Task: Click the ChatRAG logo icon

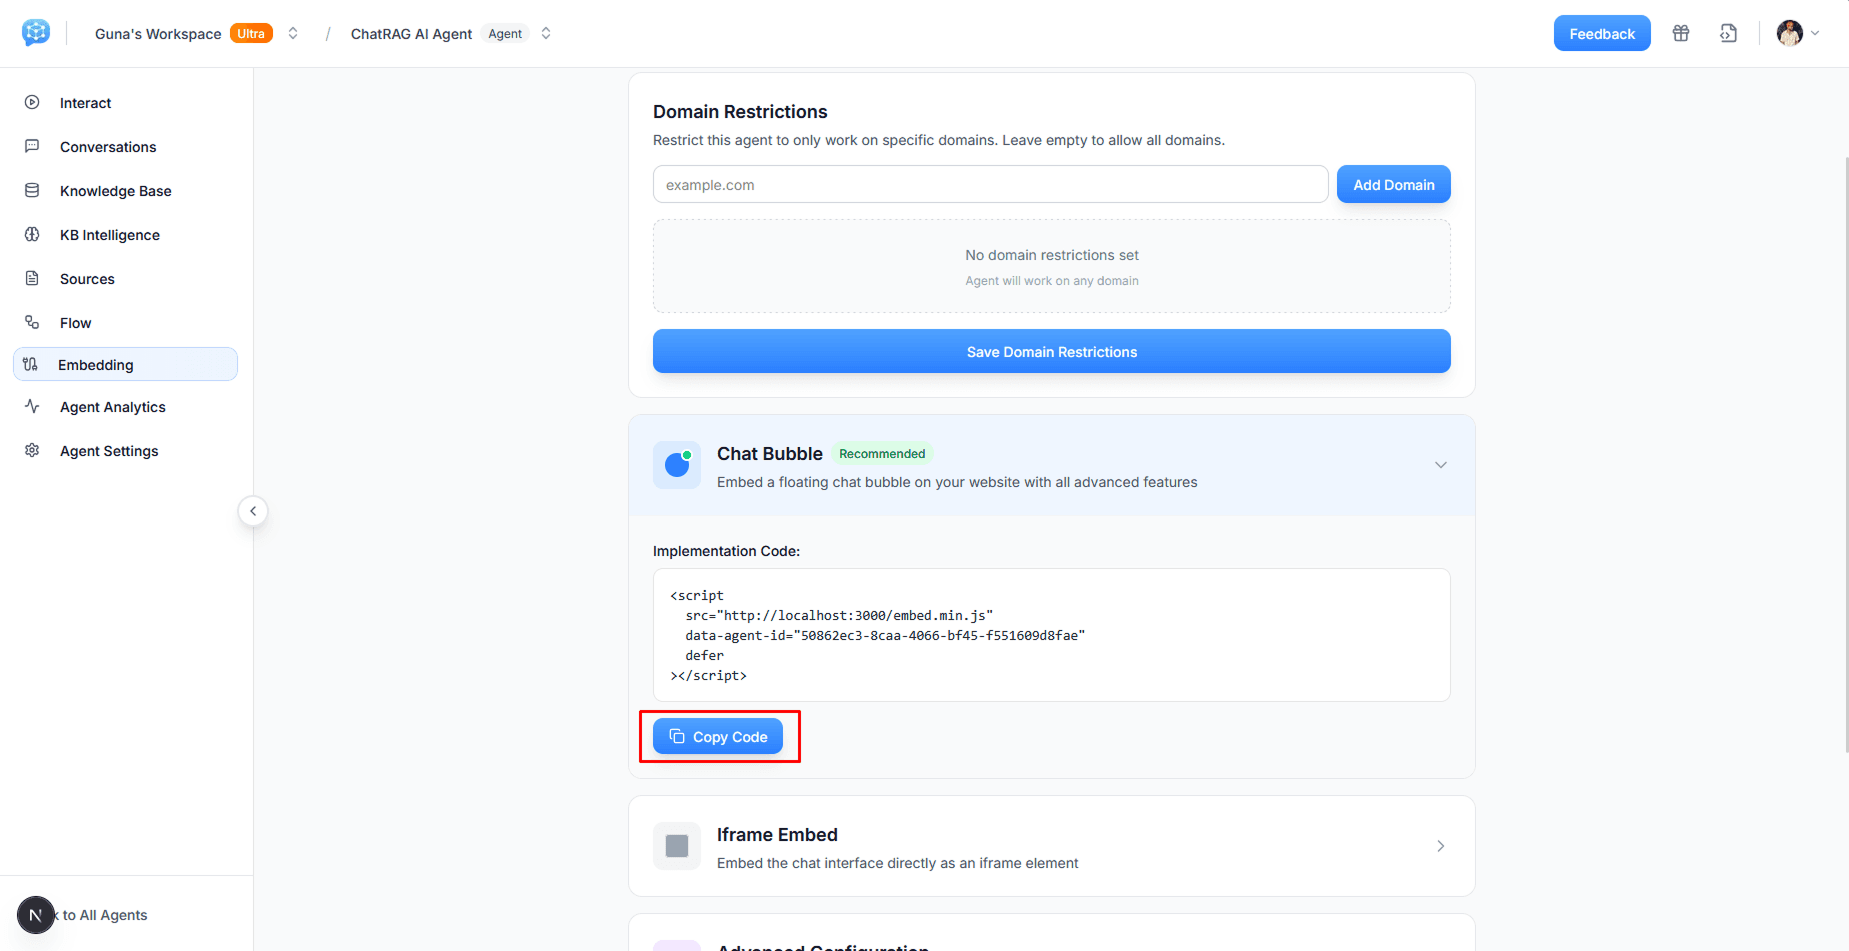Action: point(36,33)
